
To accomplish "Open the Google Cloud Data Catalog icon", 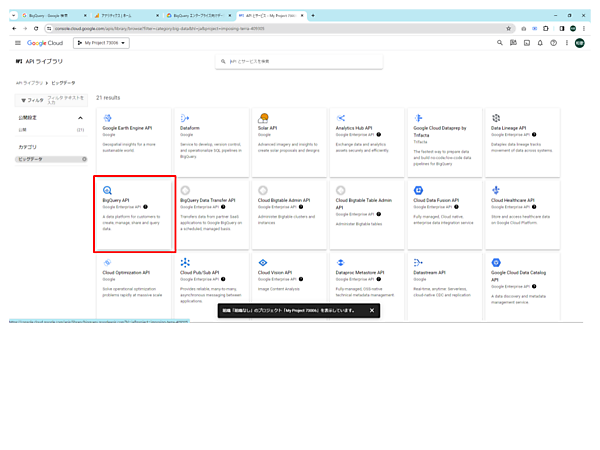I will click(496, 262).
